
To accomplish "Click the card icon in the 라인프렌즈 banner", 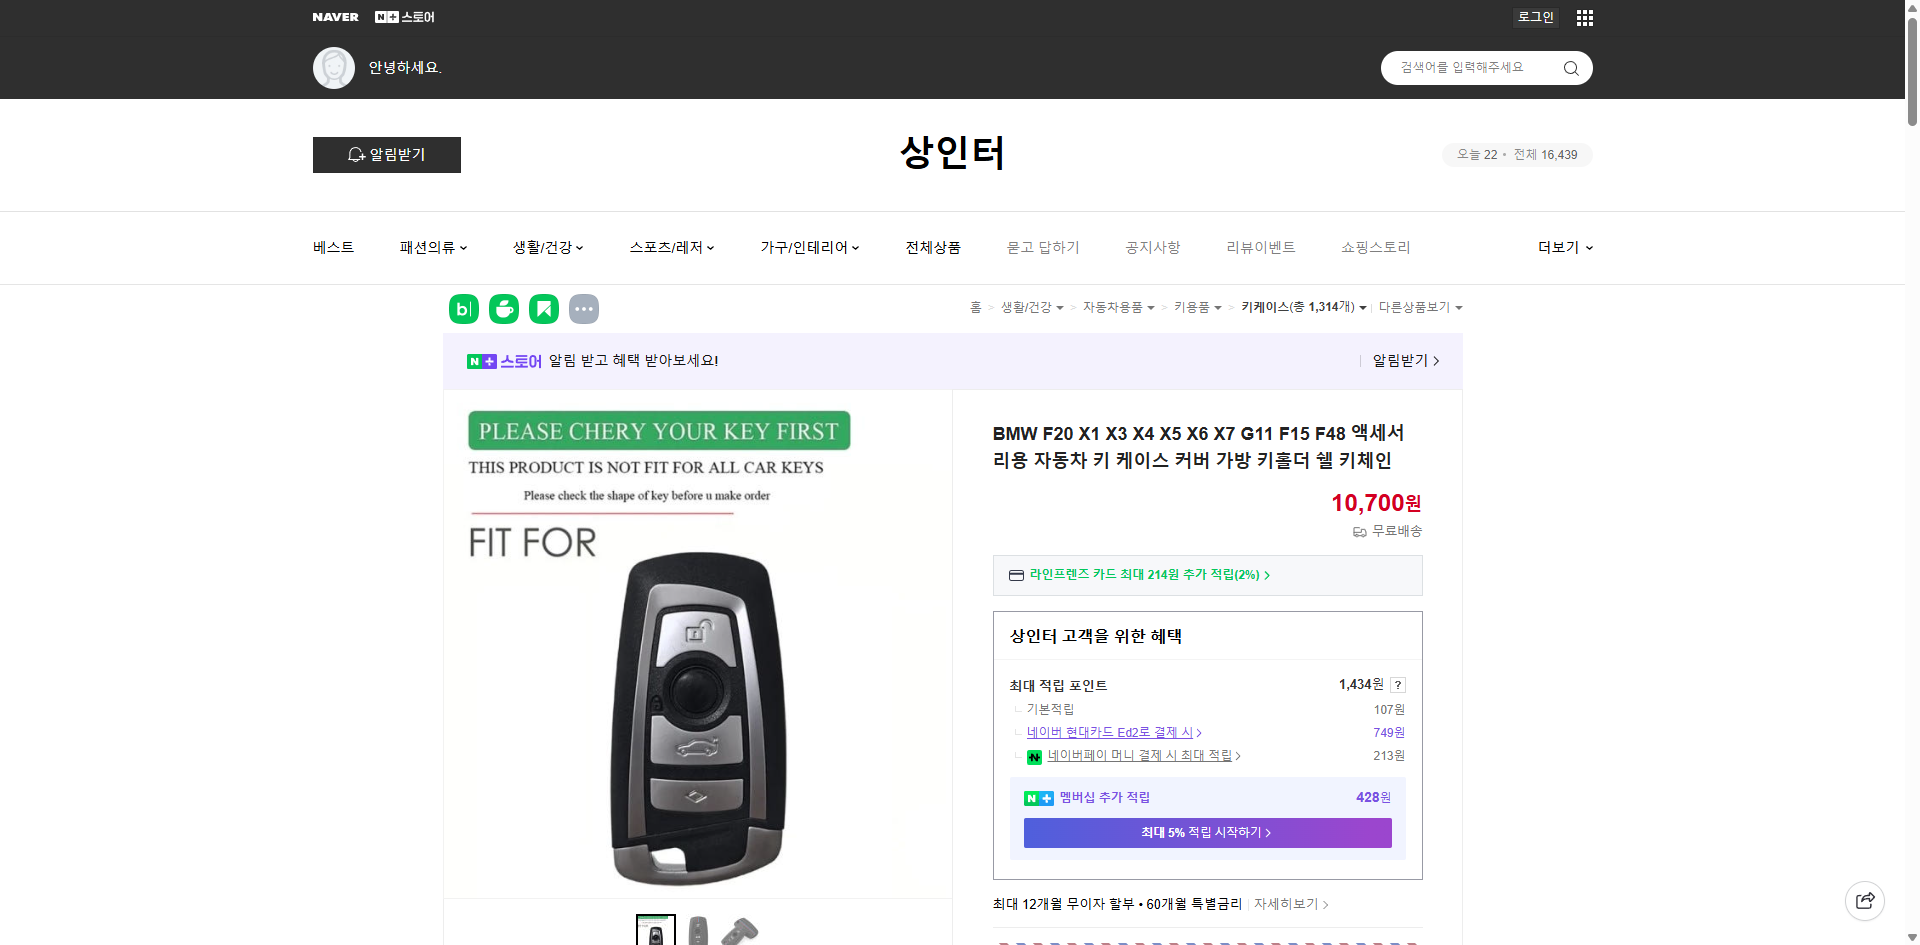I will click(x=1016, y=575).
